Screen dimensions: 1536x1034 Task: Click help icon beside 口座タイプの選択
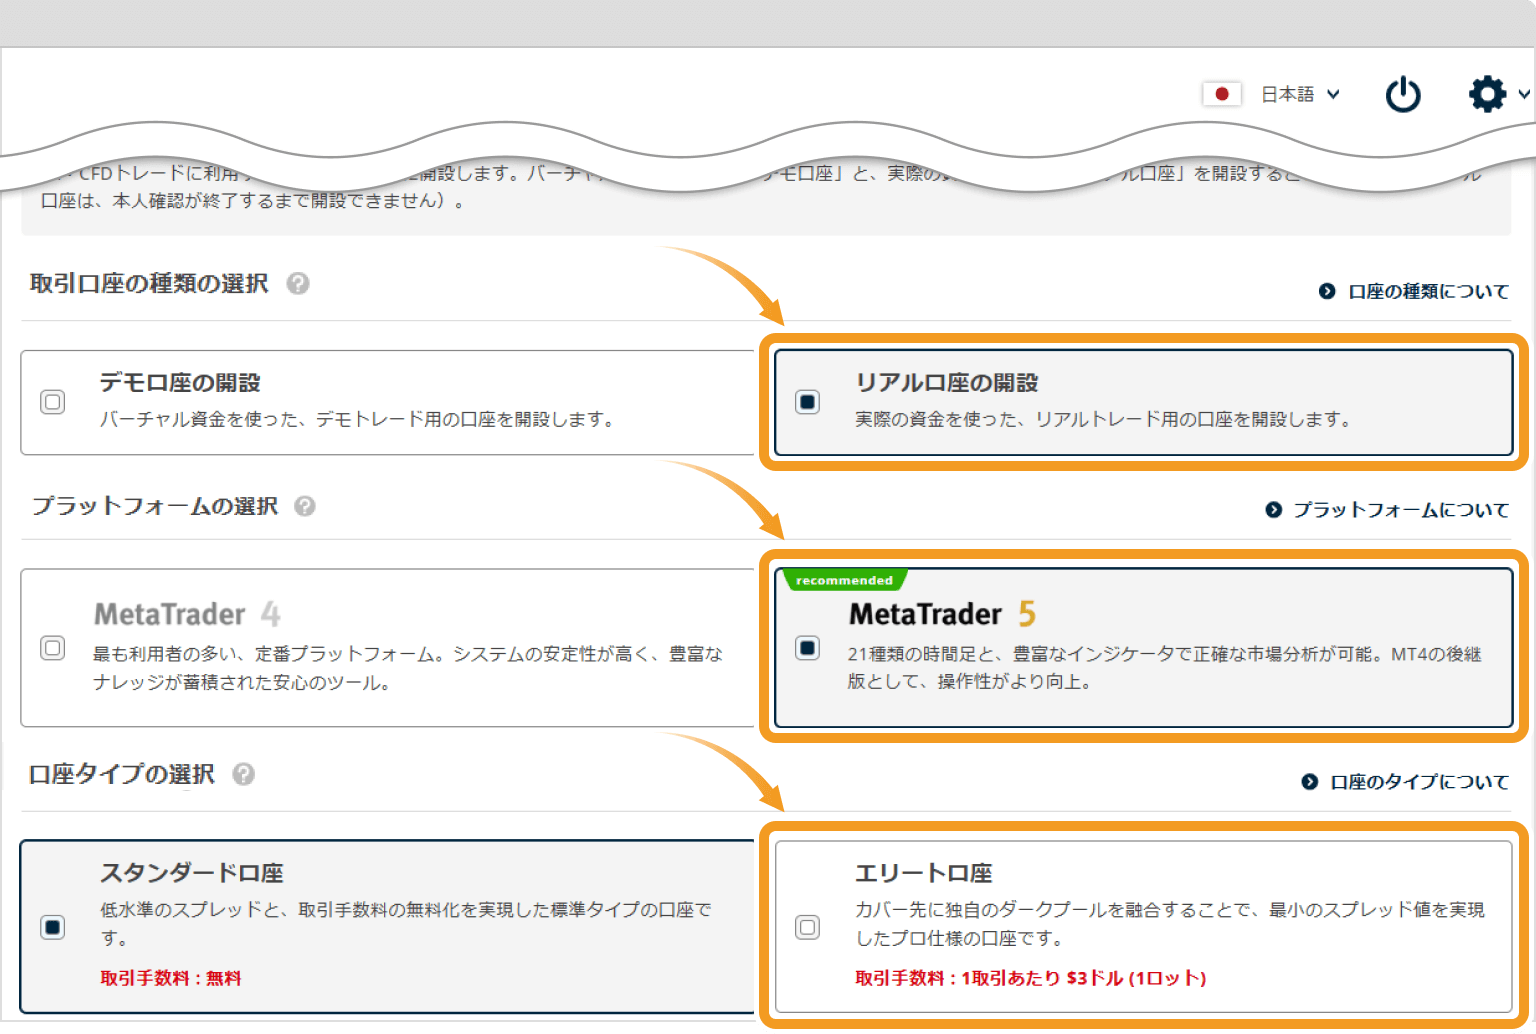coord(243,774)
